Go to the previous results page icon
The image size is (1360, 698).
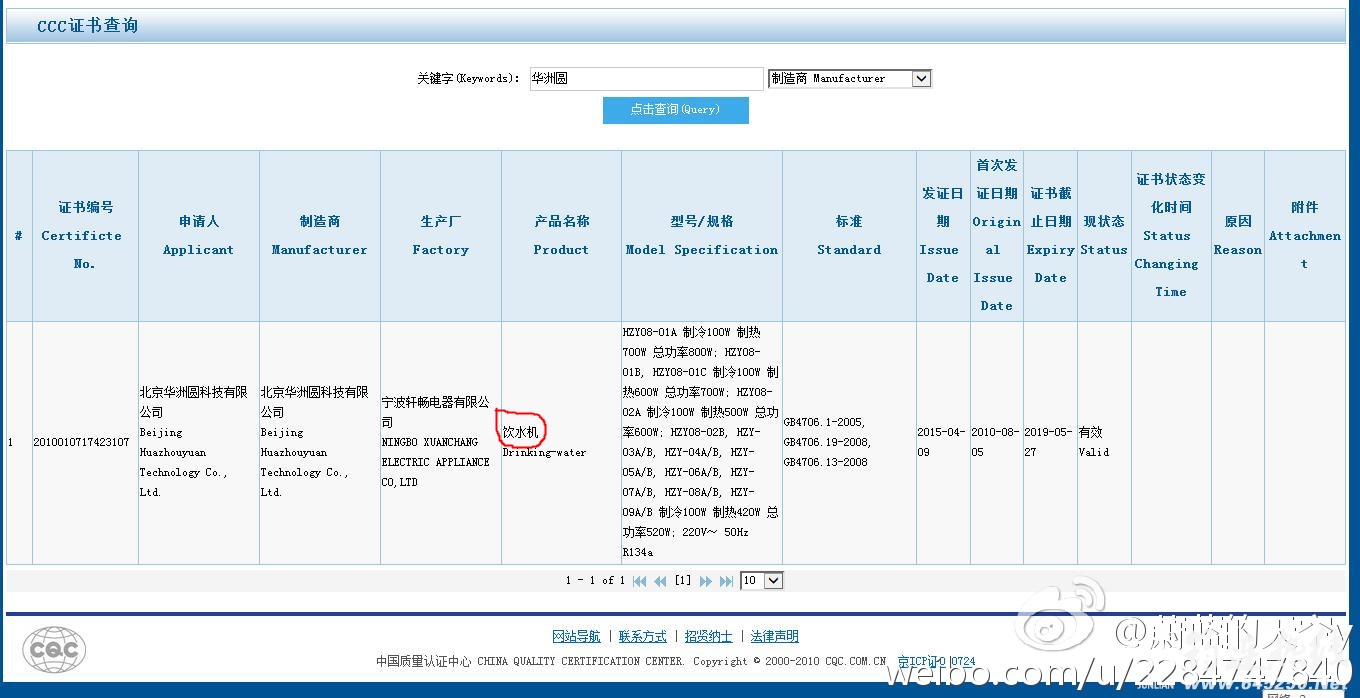[660, 581]
